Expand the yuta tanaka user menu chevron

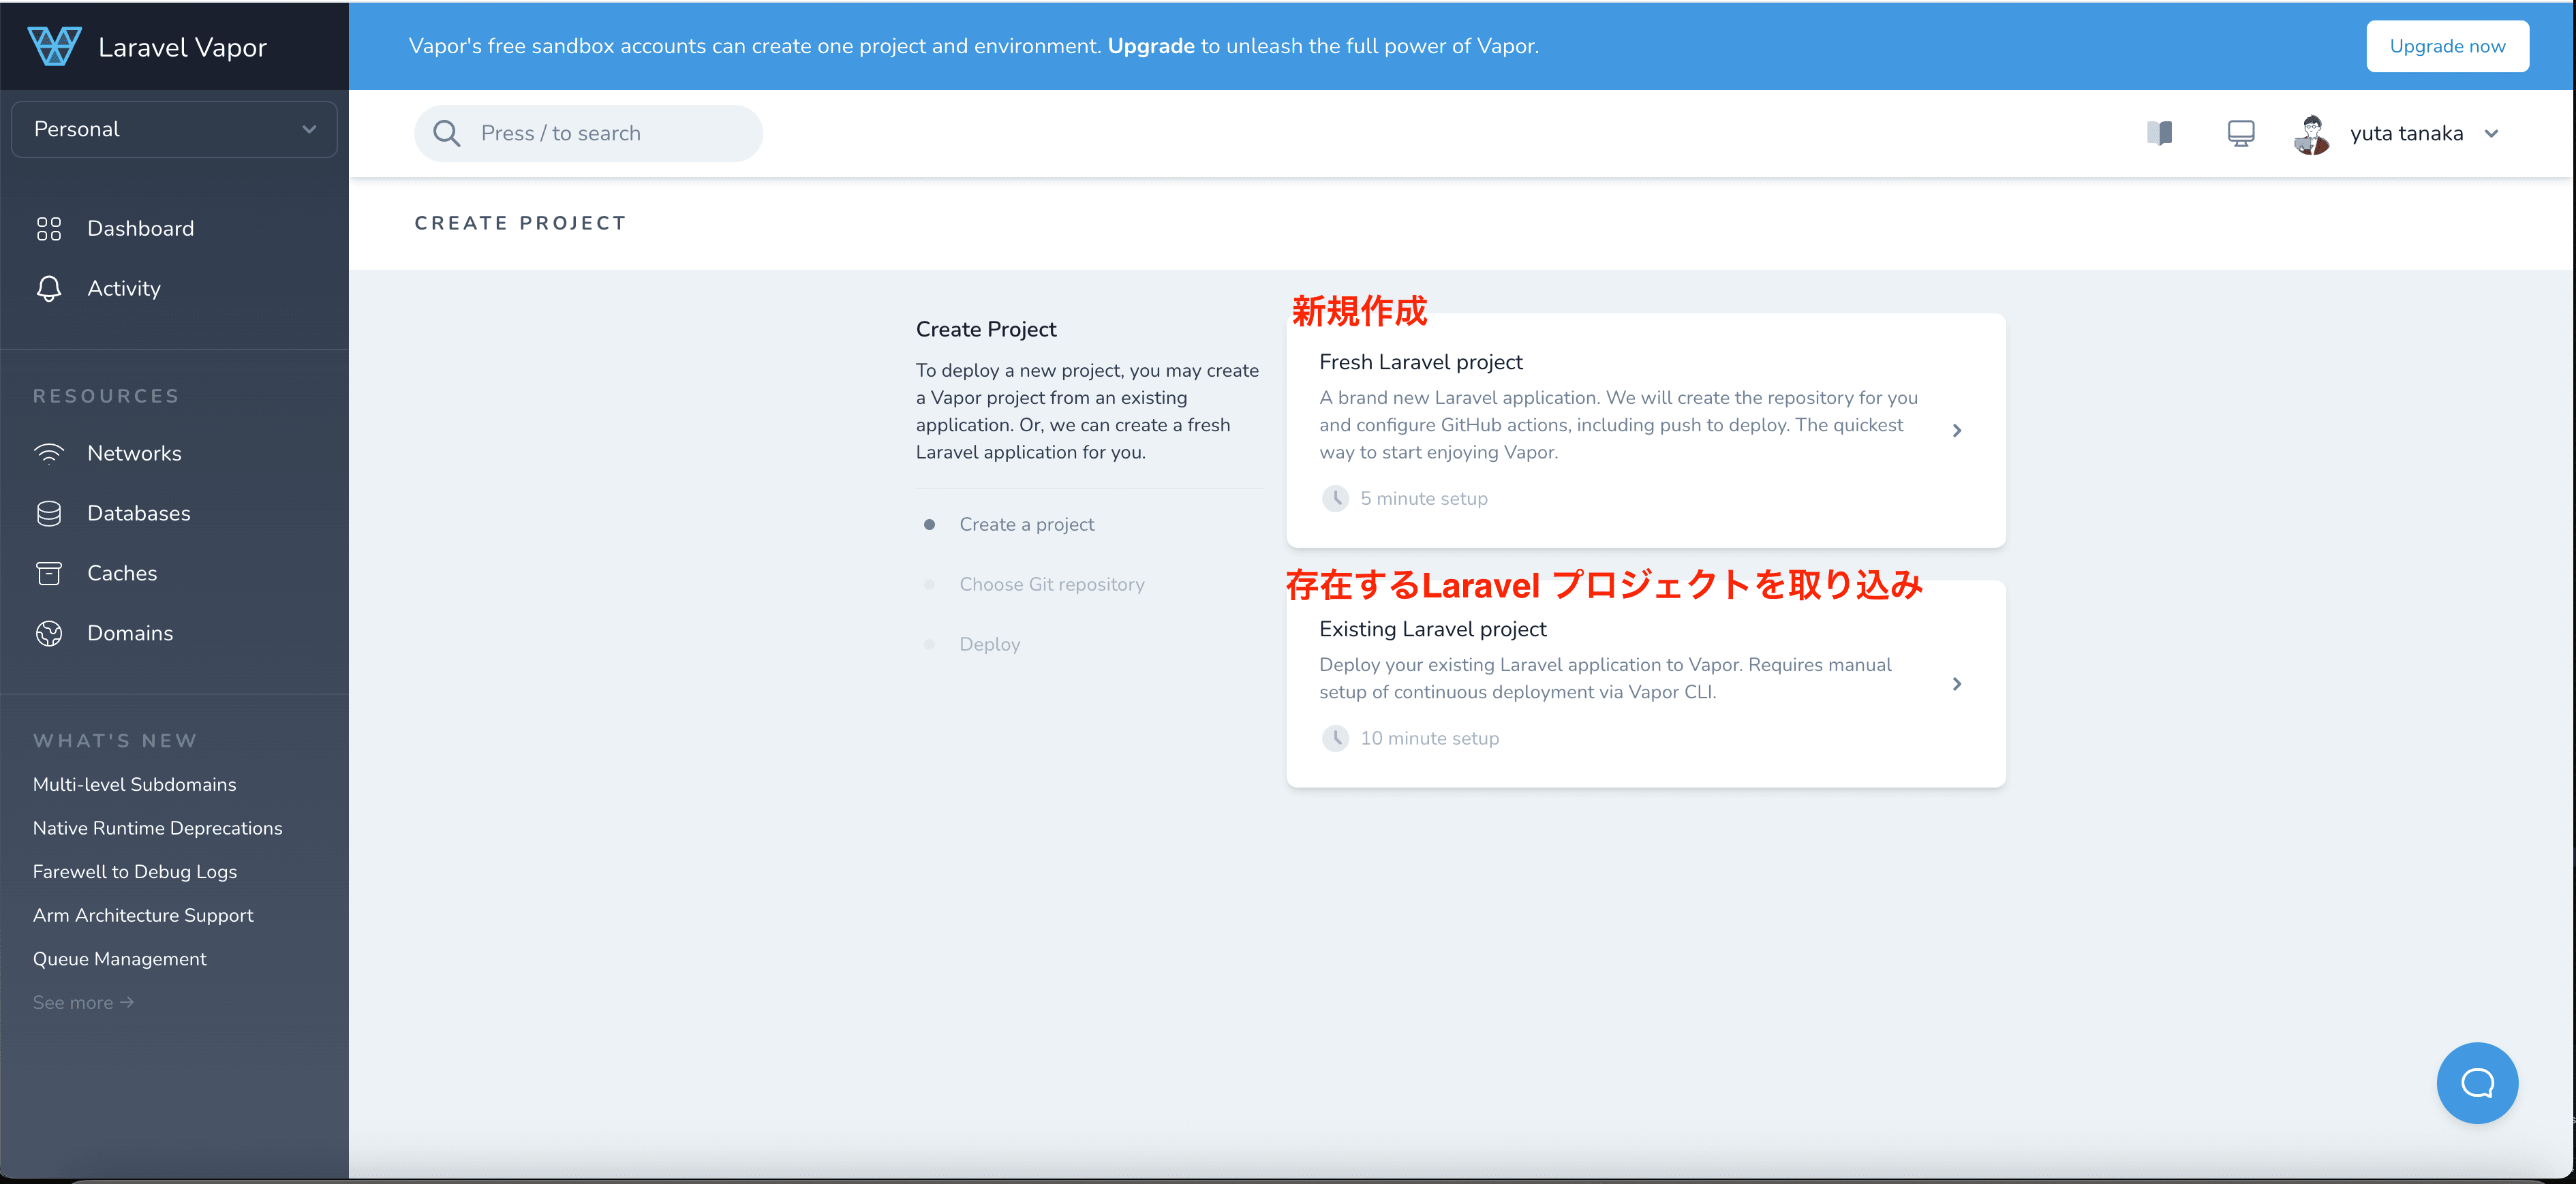point(2491,134)
